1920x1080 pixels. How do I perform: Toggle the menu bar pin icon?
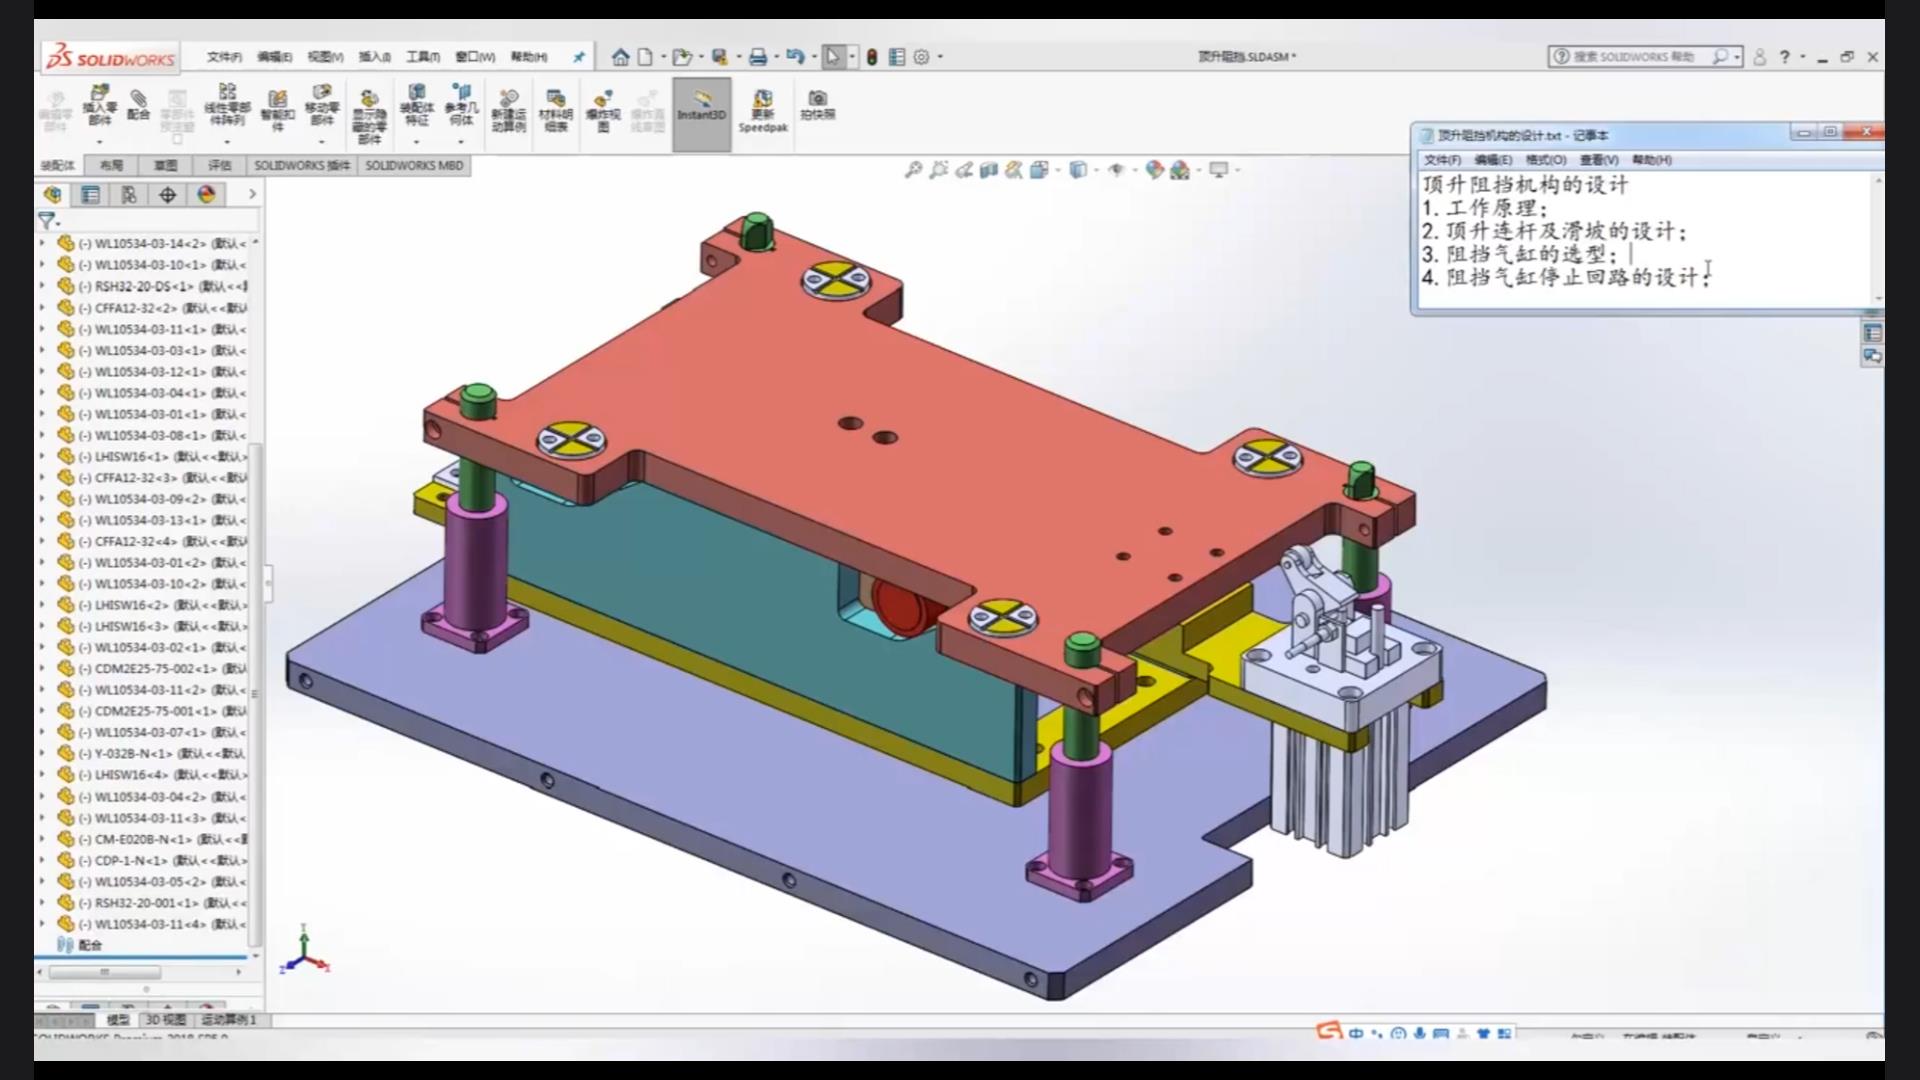(578, 57)
